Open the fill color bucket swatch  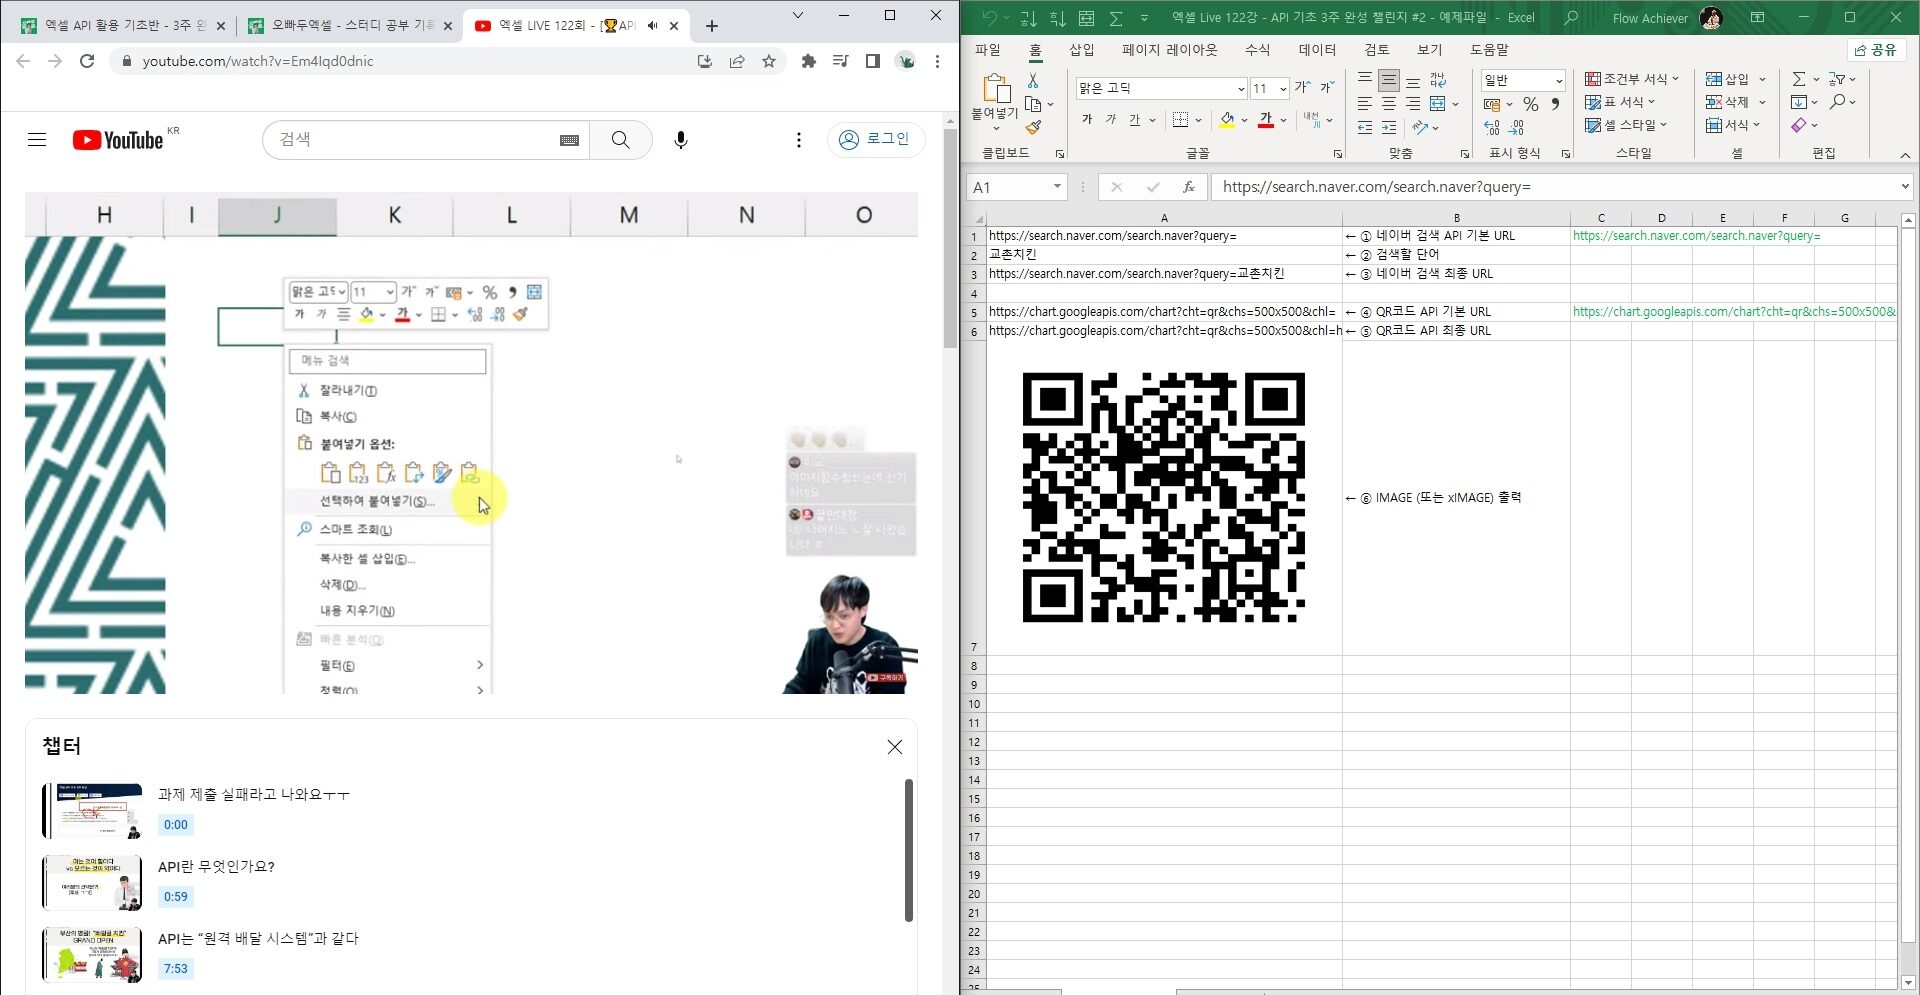[1227, 120]
